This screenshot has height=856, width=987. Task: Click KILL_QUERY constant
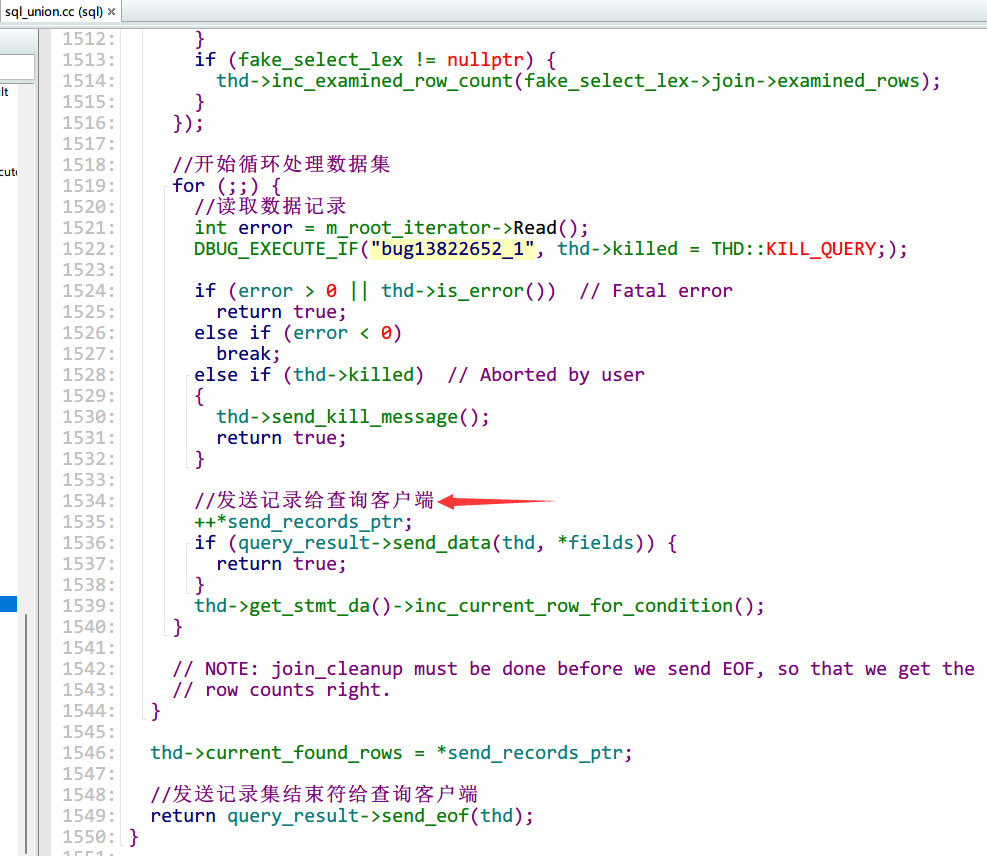821,249
